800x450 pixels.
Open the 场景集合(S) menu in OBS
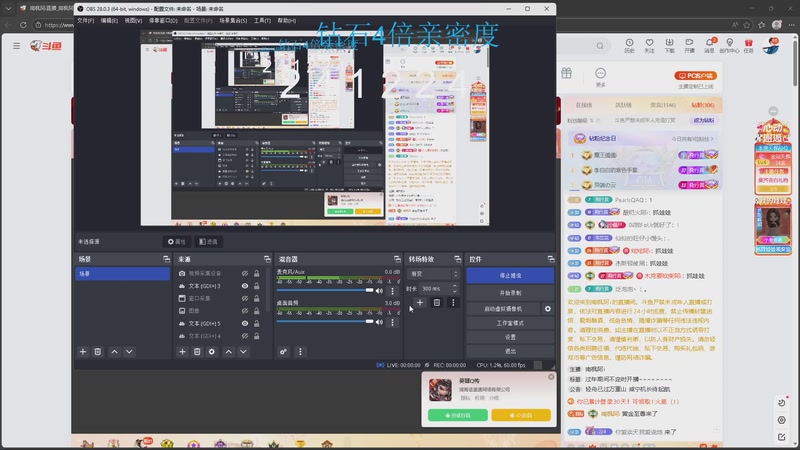coord(233,20)
